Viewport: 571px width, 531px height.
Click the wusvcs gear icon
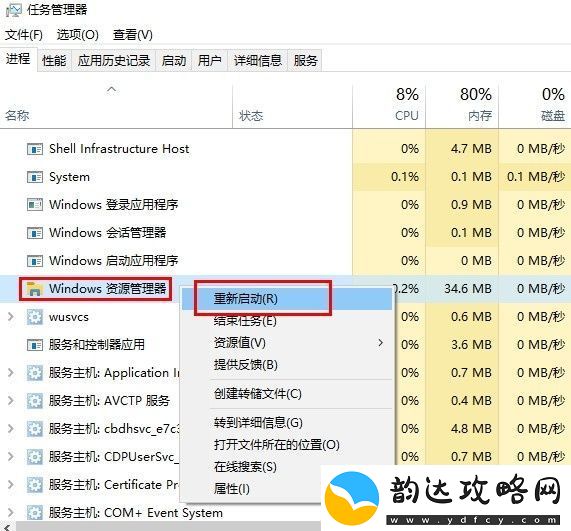(35, 317)
